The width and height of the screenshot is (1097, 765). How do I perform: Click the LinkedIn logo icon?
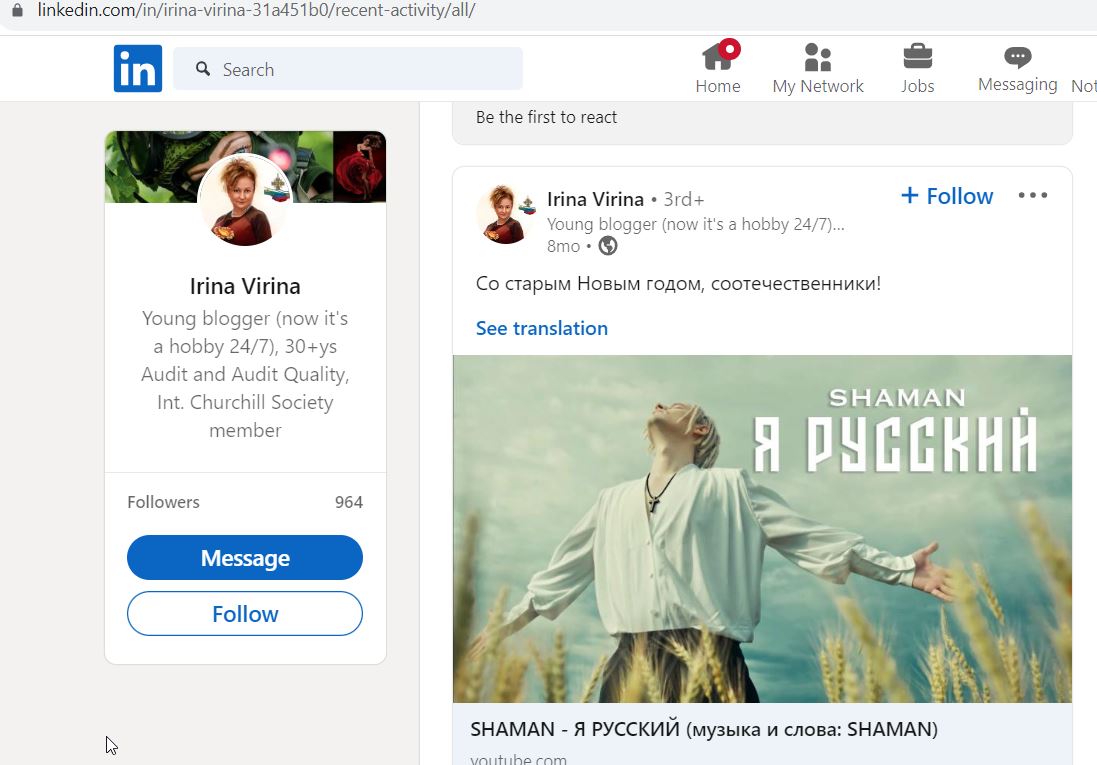point(138,69)
